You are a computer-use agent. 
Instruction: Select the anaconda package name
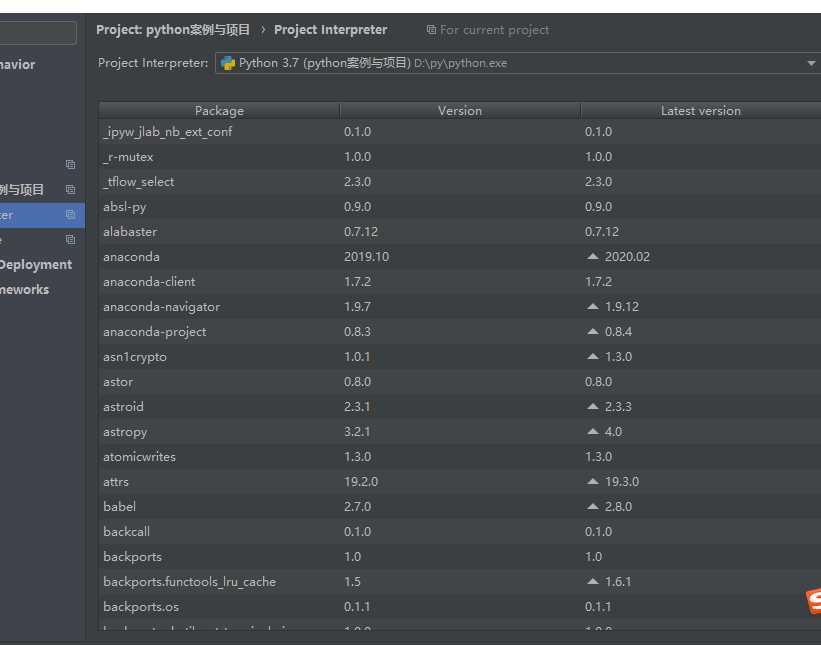tap(131, 257)
